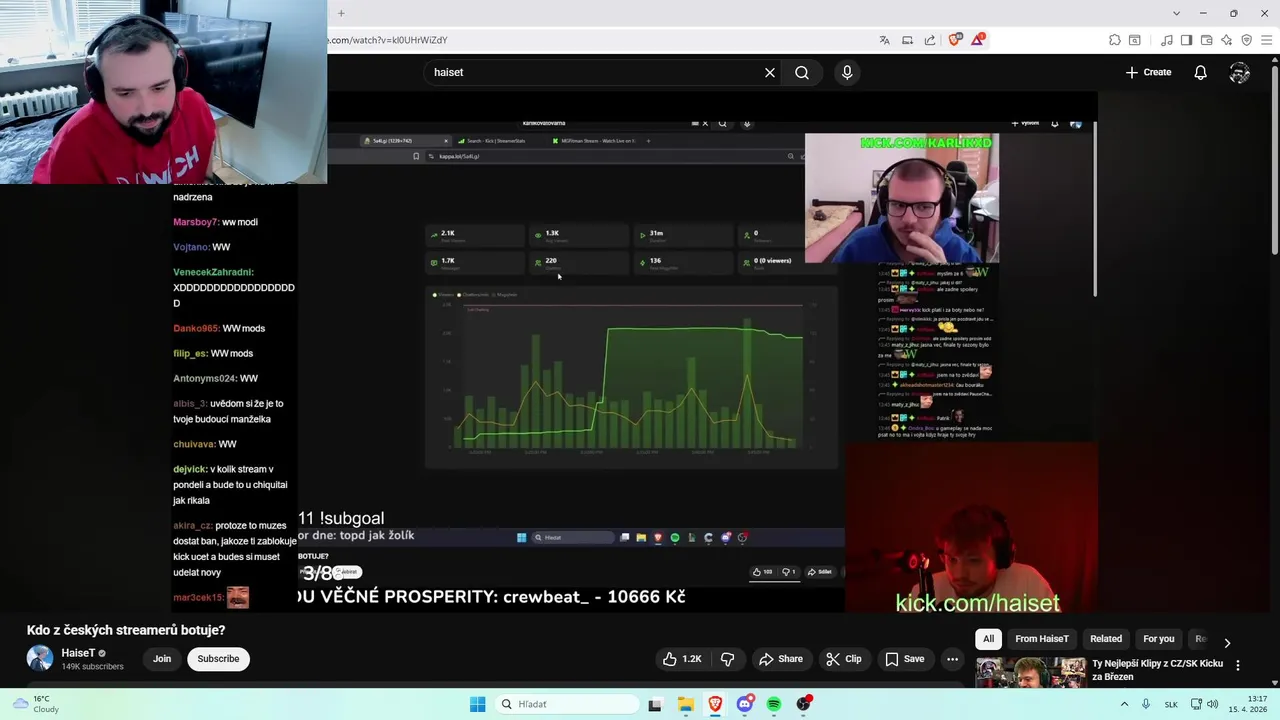Toggle the browser sidebar panel icon
1280x720 pixels.
click(1186, 40)
